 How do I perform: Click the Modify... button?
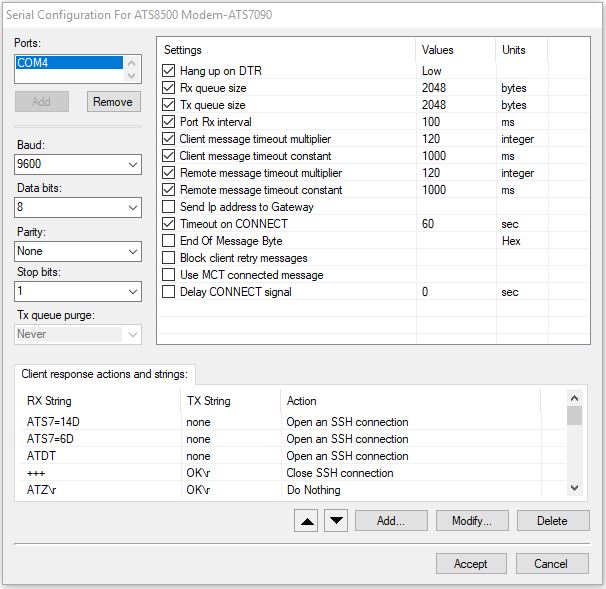click(x=471, y=520)
